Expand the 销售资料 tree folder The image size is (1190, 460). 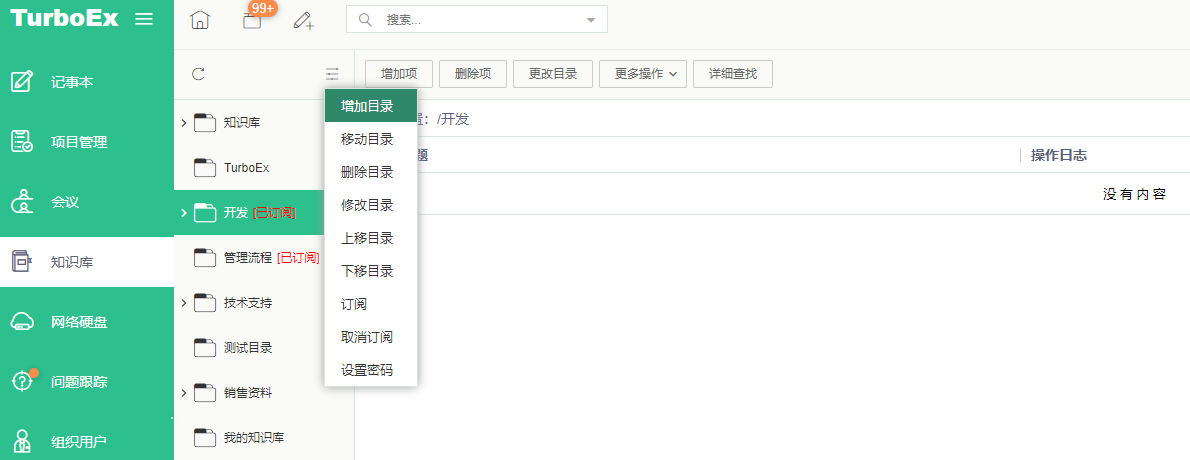pos(184,393)
